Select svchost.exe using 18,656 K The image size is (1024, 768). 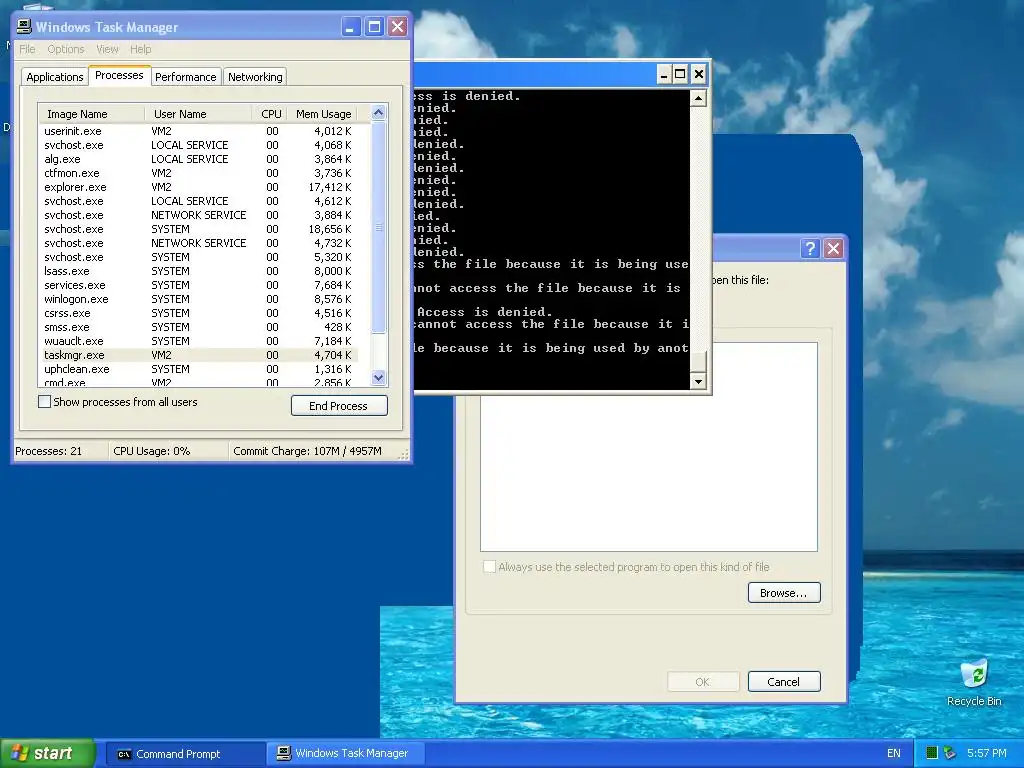click(198, 229)
